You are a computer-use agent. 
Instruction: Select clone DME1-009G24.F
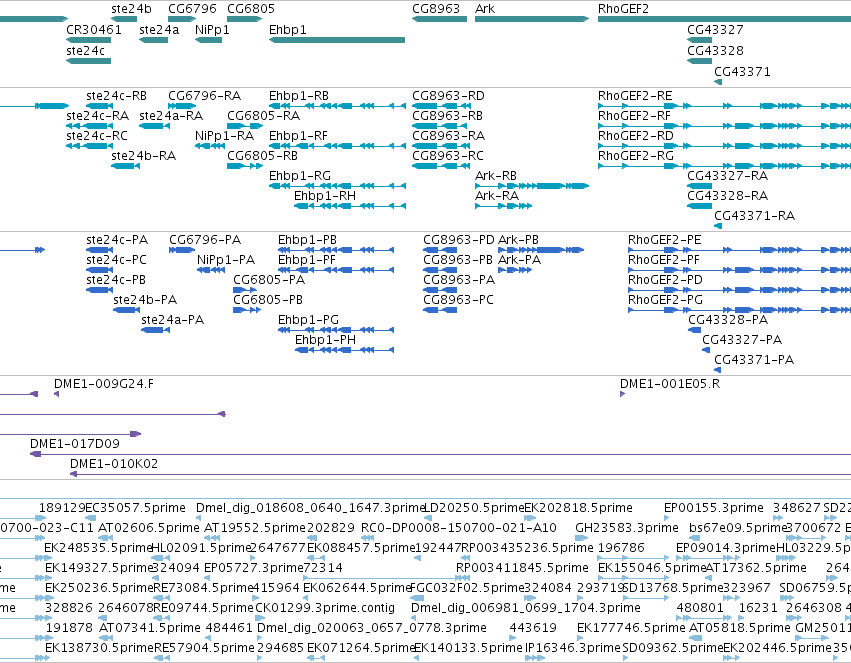pyautogui.click(x=104, y=384)
